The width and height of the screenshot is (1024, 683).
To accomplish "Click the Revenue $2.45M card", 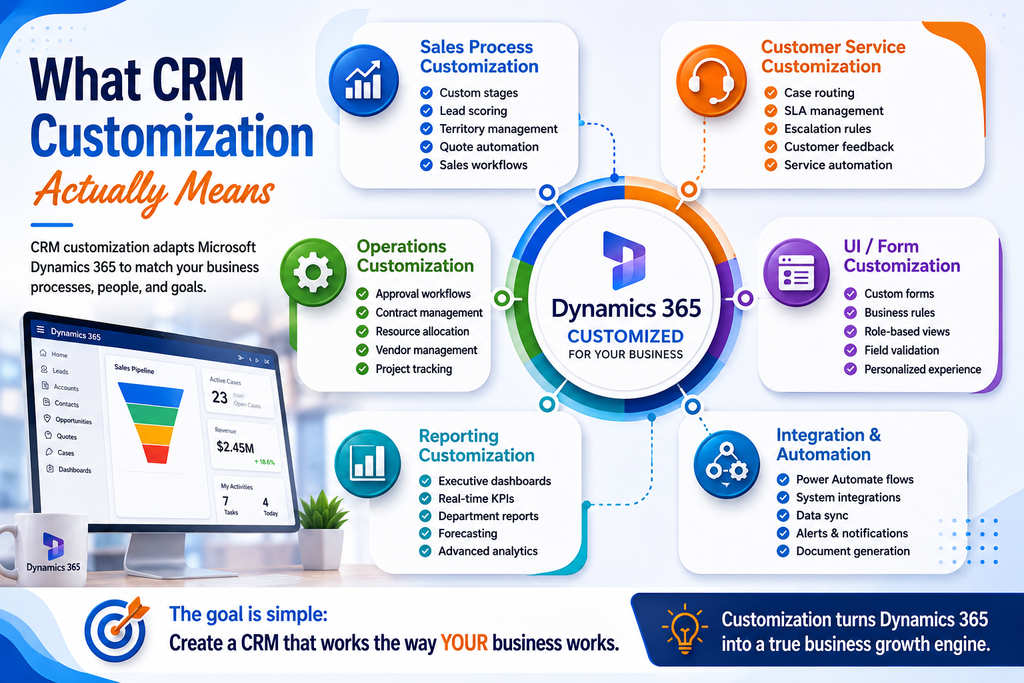I will coord(244,445).
